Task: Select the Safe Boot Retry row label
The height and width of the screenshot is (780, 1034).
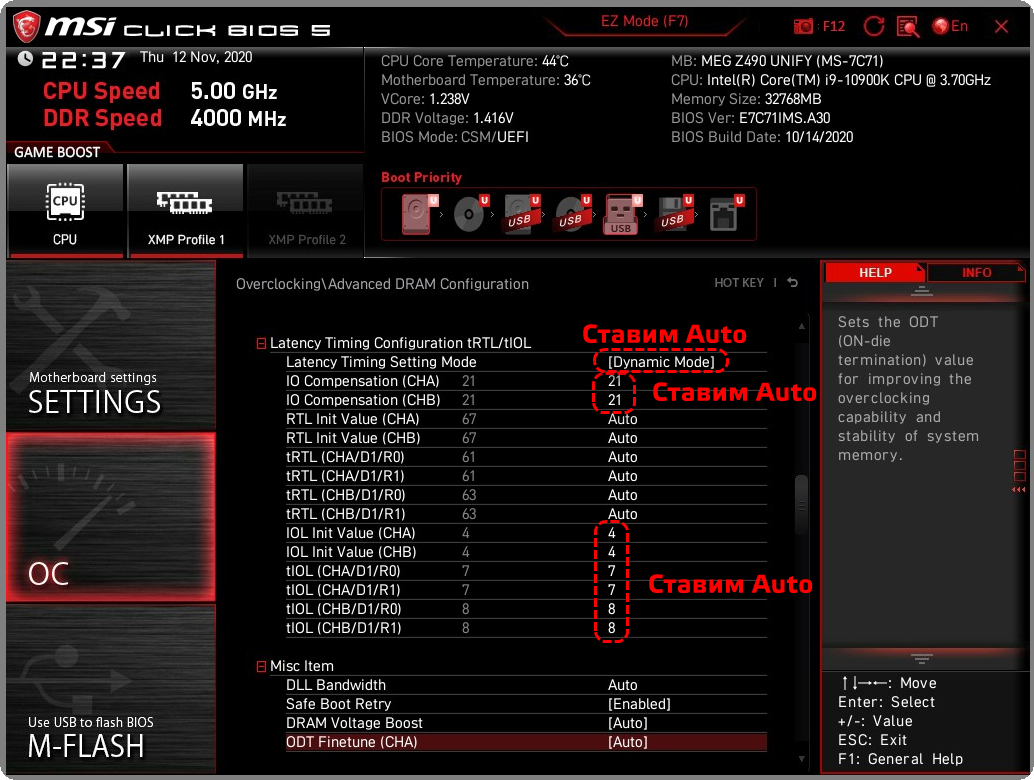Action: coord(338,704)
